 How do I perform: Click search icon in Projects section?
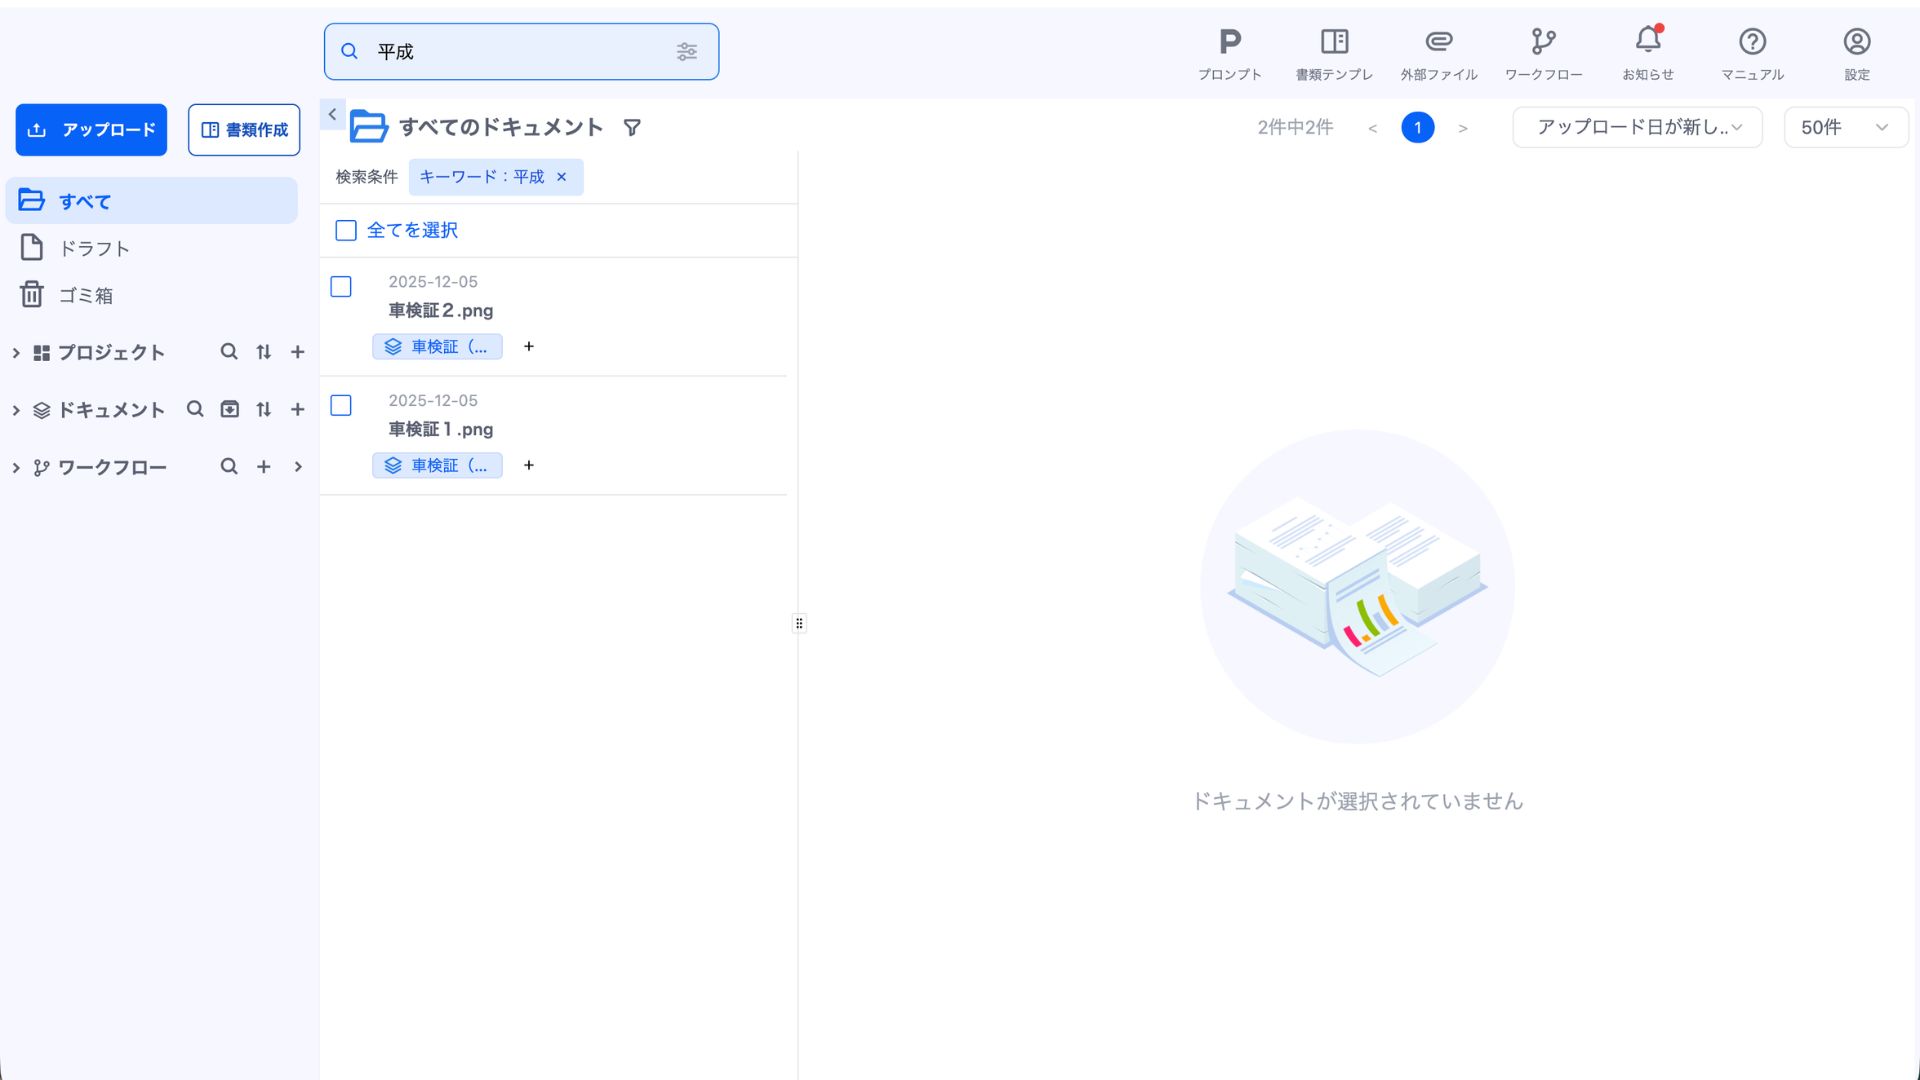229,352
